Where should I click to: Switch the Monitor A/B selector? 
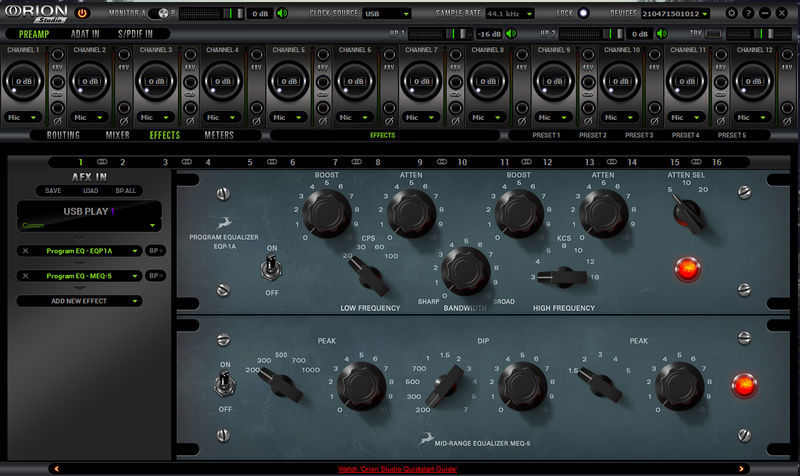[x=160, y=13]
